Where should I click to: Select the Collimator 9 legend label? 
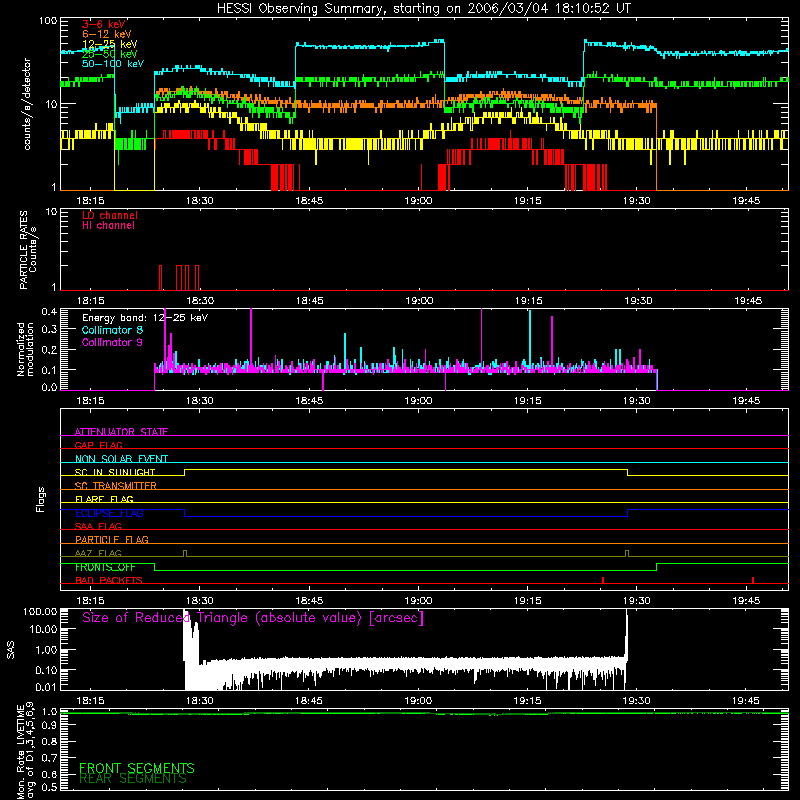(112, 342)
